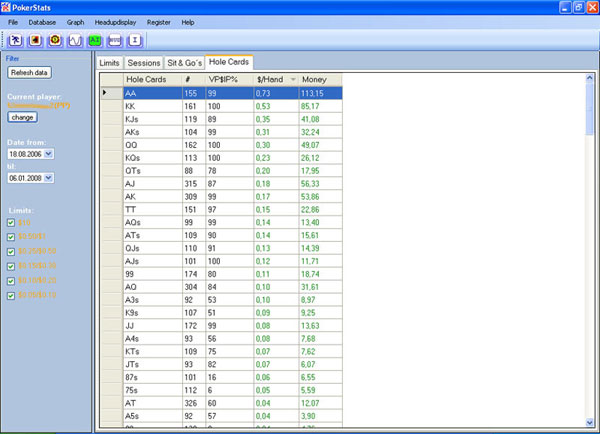Click the scrollbar down arrow

pos(590,423)
